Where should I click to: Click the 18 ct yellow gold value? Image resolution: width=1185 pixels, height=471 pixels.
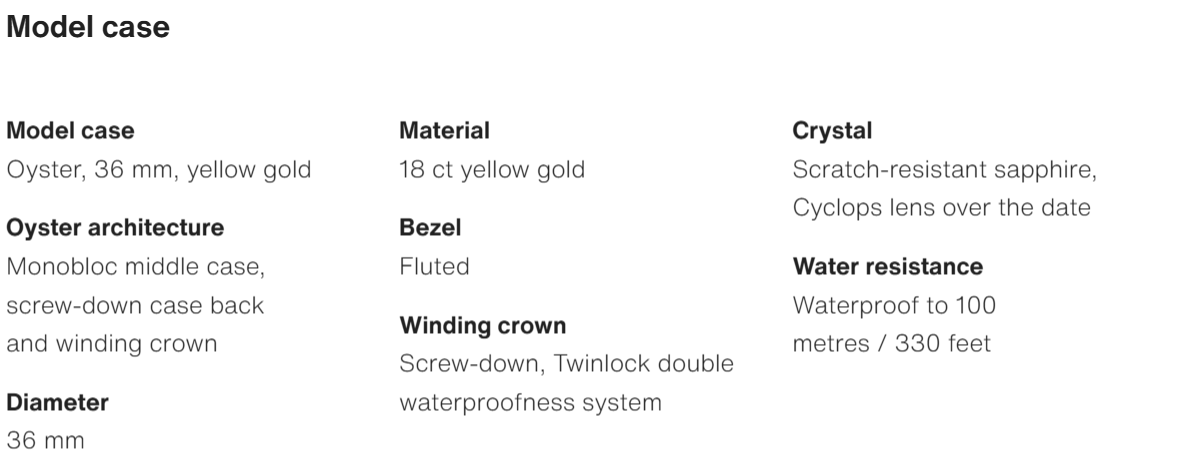click(x=492, y=170)
